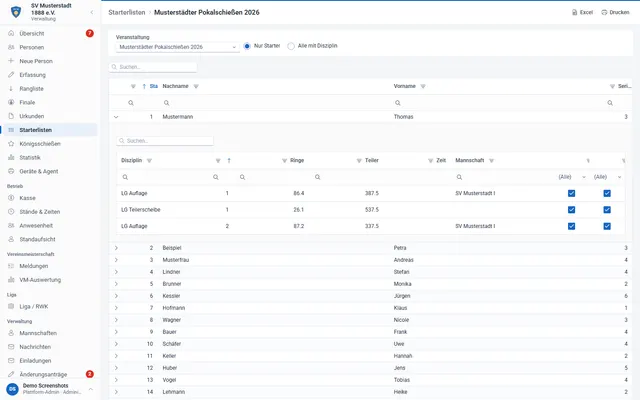Open the second (Alle) filter dropdown

tap(607, 177)
